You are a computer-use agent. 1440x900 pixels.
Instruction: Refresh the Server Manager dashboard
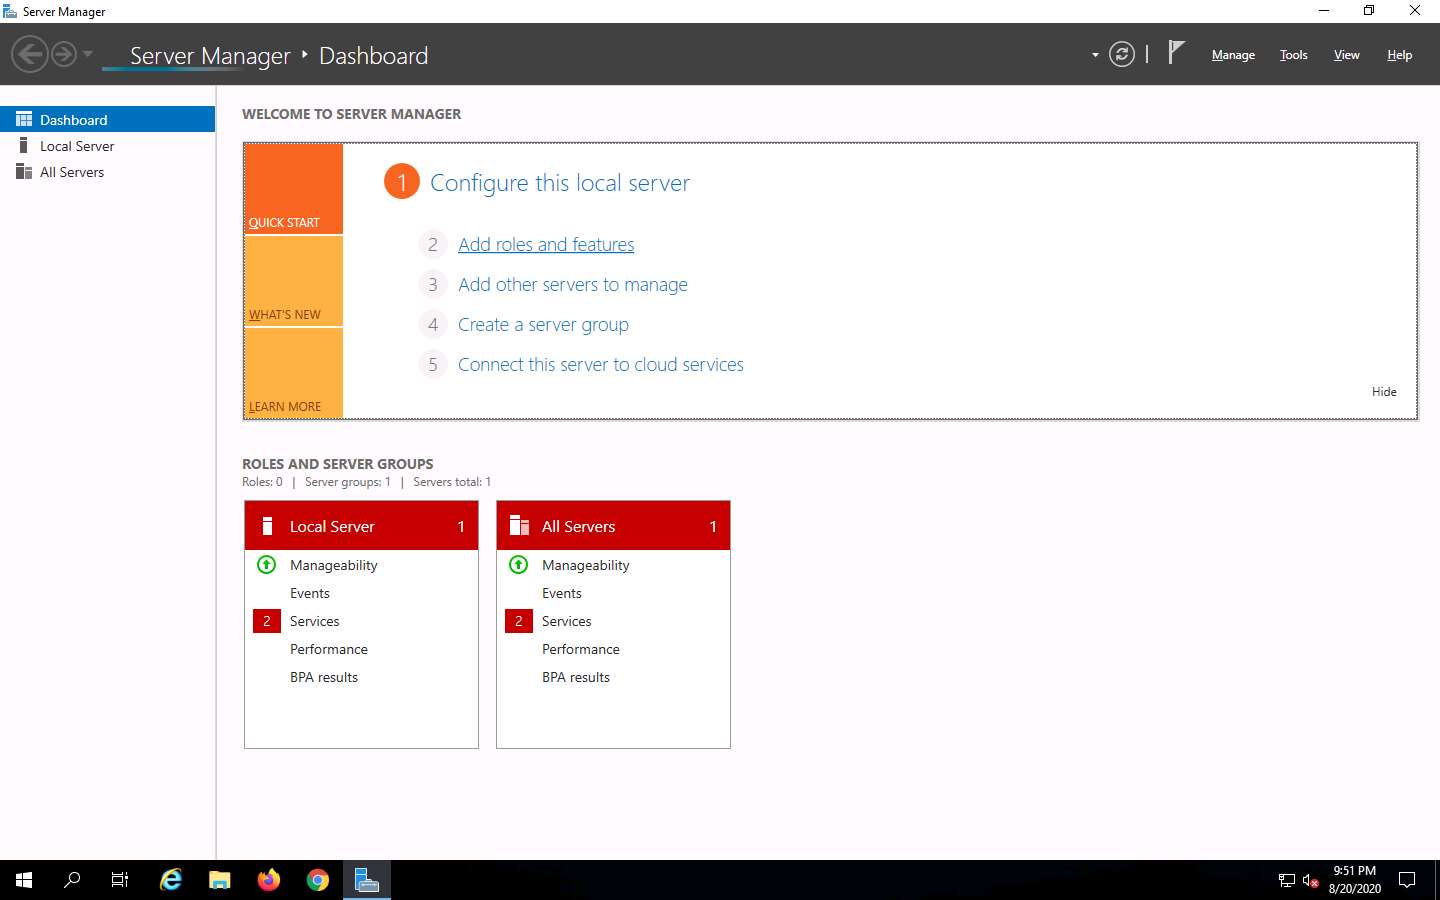[1122, 54]
